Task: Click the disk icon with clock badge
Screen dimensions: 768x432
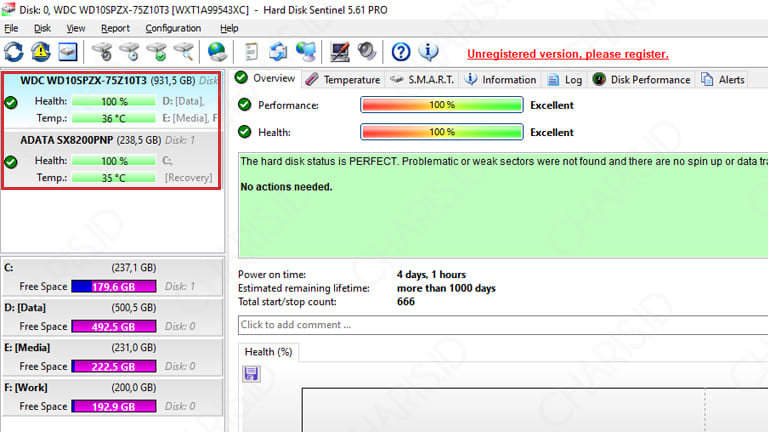Action: [x=130, y=51]
